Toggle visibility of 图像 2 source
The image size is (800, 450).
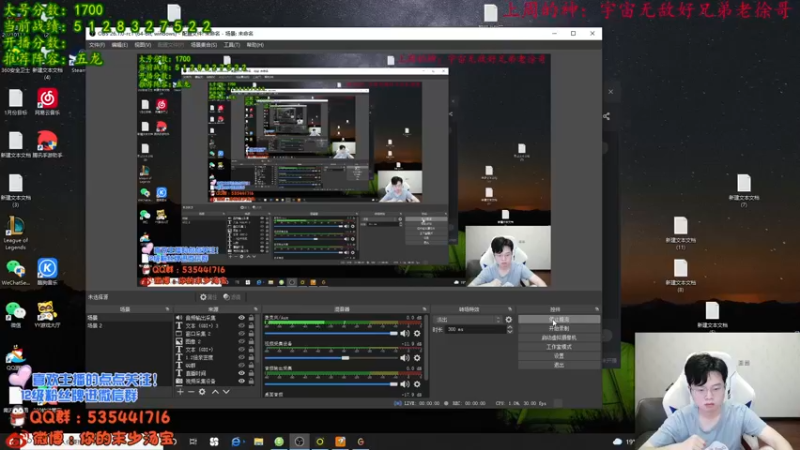(241, 341)
